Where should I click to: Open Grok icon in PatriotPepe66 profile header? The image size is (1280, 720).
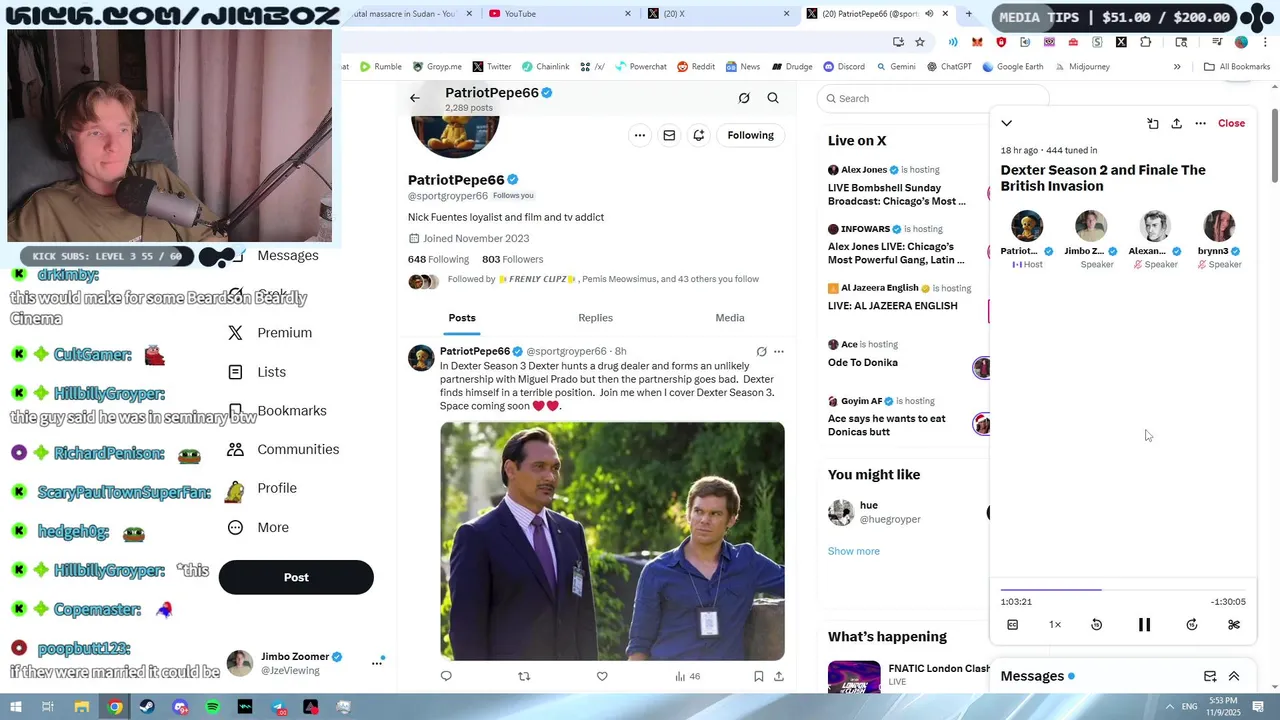point(744,98)
